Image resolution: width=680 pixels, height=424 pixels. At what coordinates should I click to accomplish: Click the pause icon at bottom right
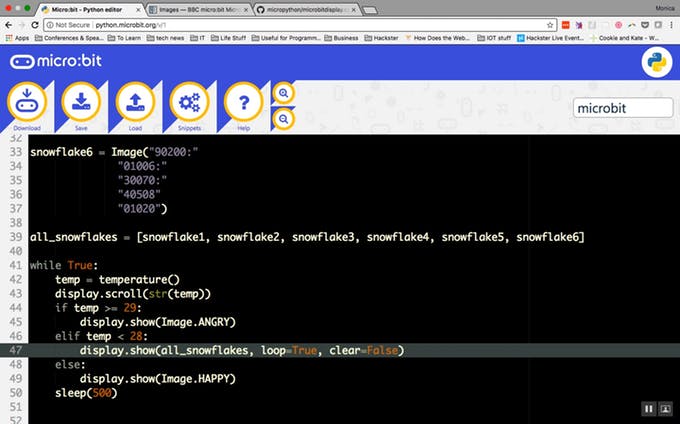(649, 409)
